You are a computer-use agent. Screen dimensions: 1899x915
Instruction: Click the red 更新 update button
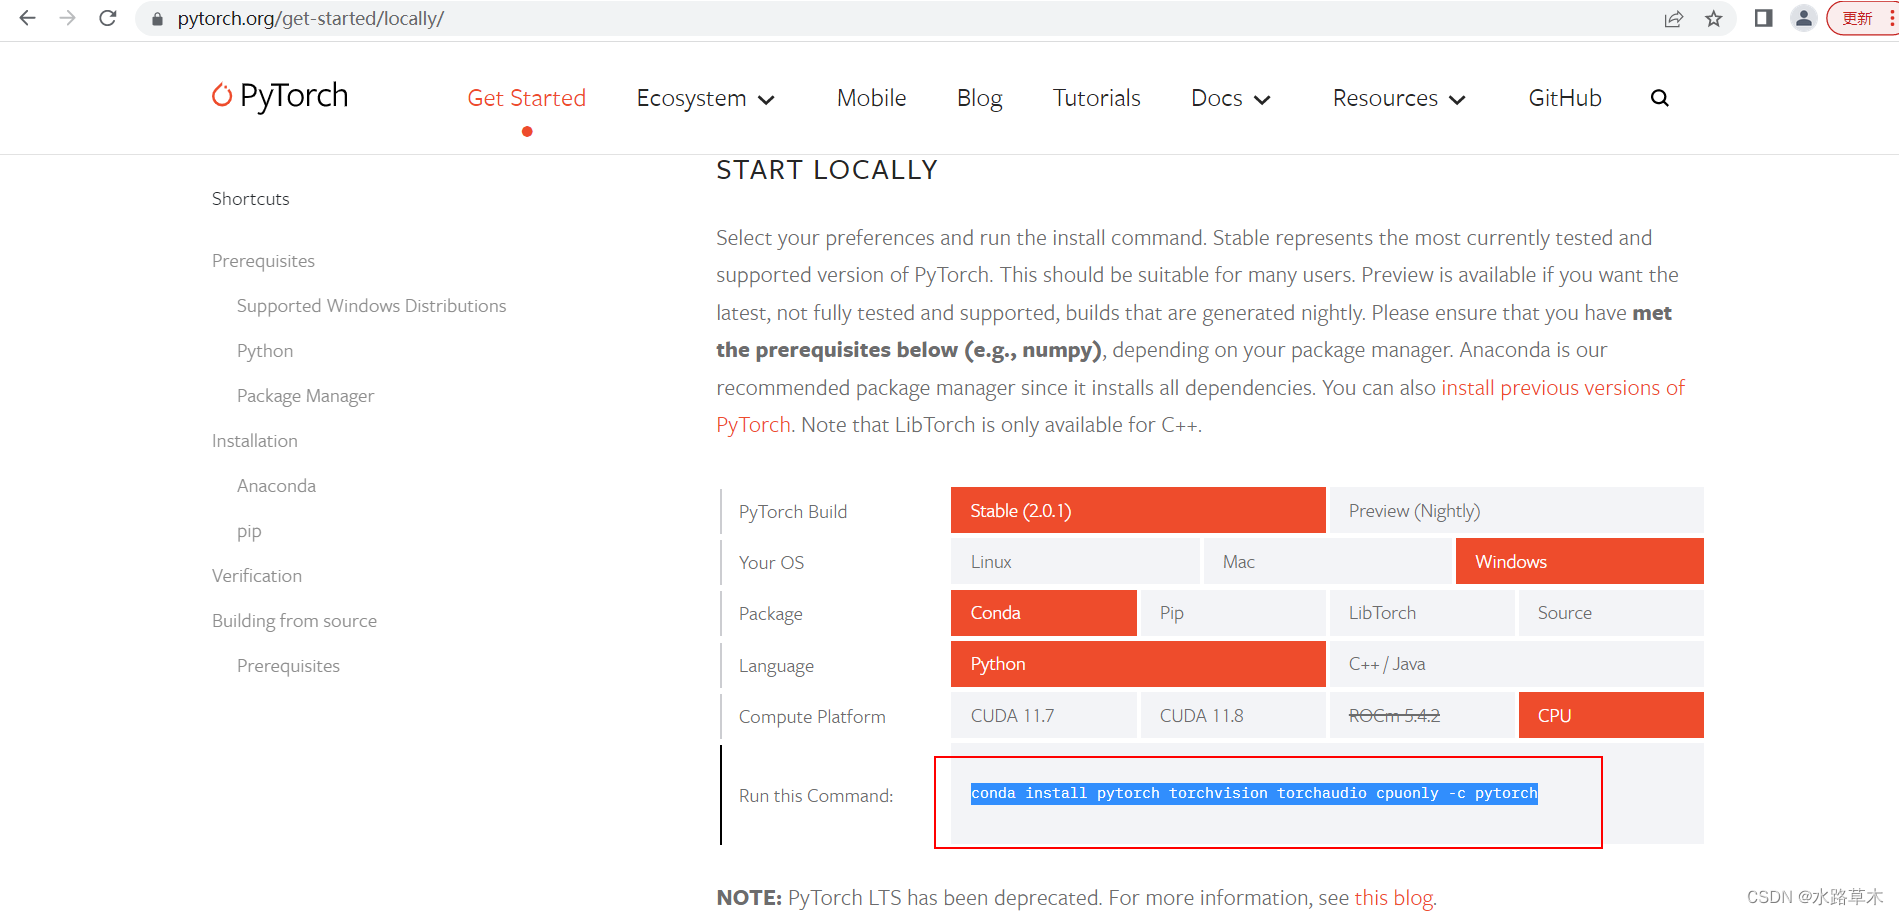click(x=1862, y=18)
